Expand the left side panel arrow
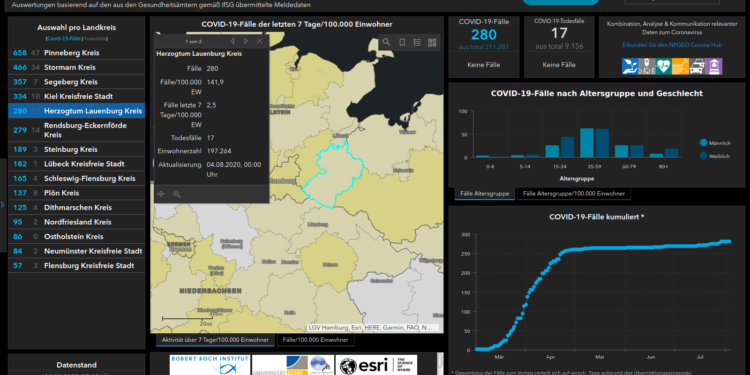The image size is (750, 375). (3, 205)
